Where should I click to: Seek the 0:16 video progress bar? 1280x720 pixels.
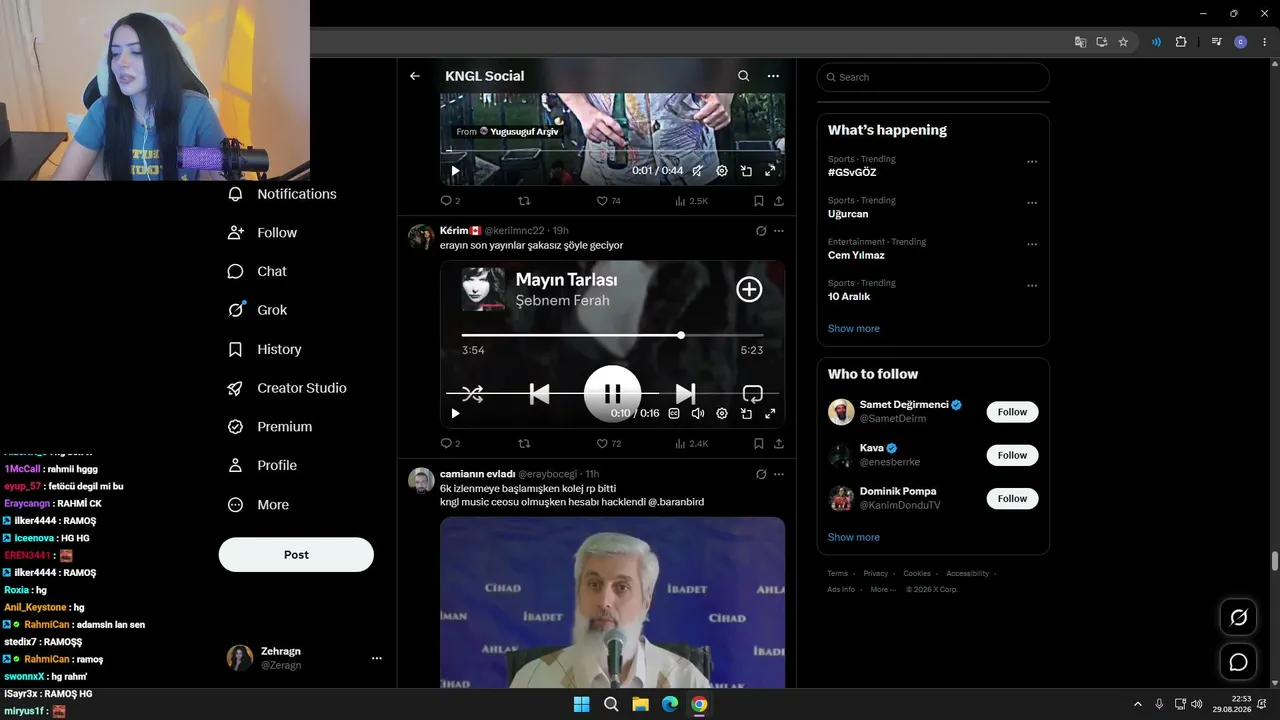(612, 393)
